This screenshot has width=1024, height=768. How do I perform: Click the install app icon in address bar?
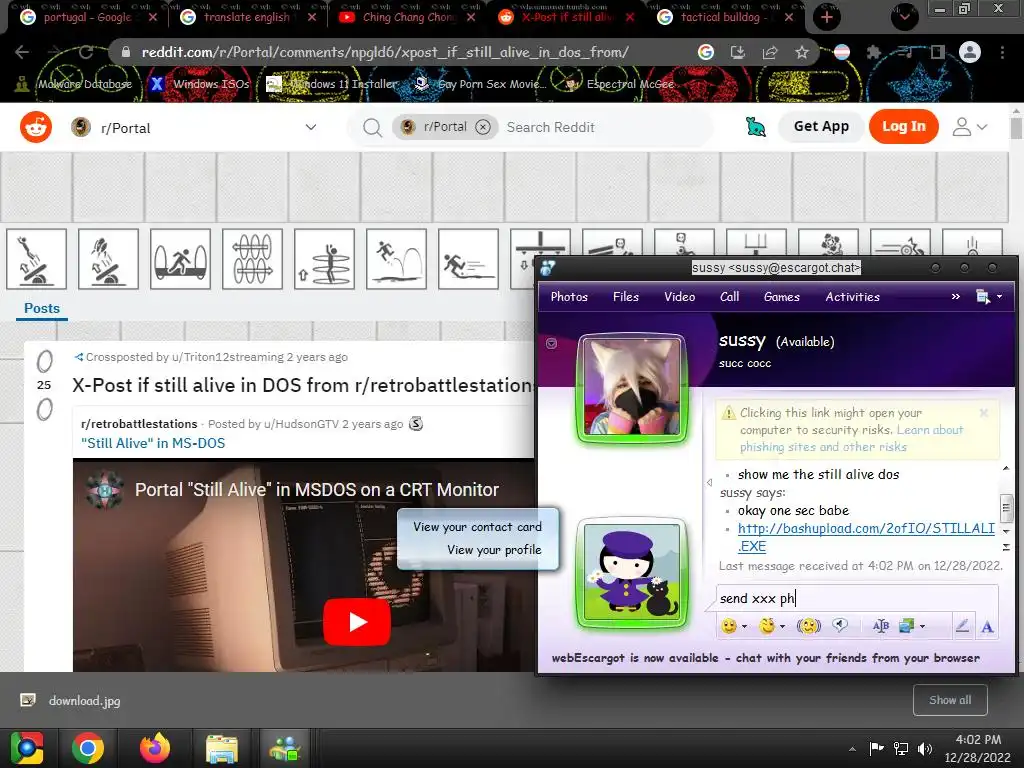[738, 52]
